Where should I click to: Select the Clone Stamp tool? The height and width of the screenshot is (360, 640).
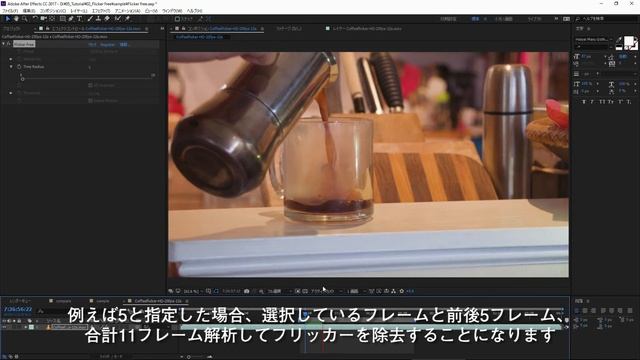pos(98,19)
